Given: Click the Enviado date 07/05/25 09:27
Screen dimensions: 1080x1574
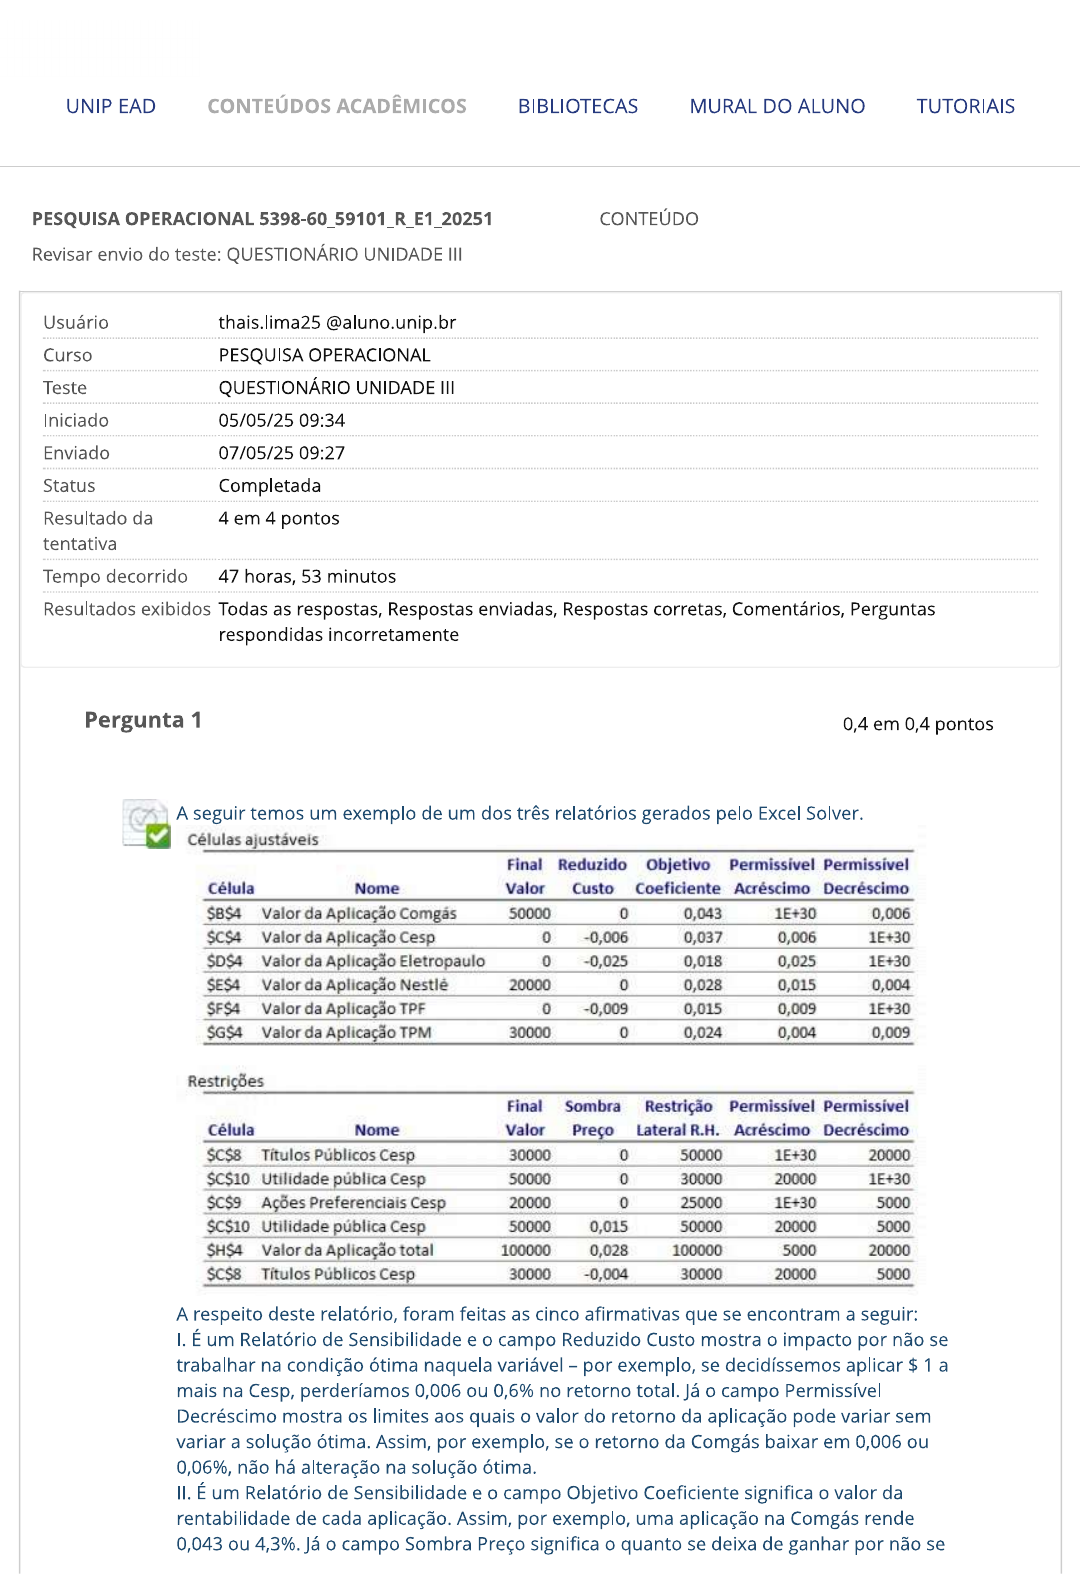Looking at the screenshot, I should click(282, 453).
